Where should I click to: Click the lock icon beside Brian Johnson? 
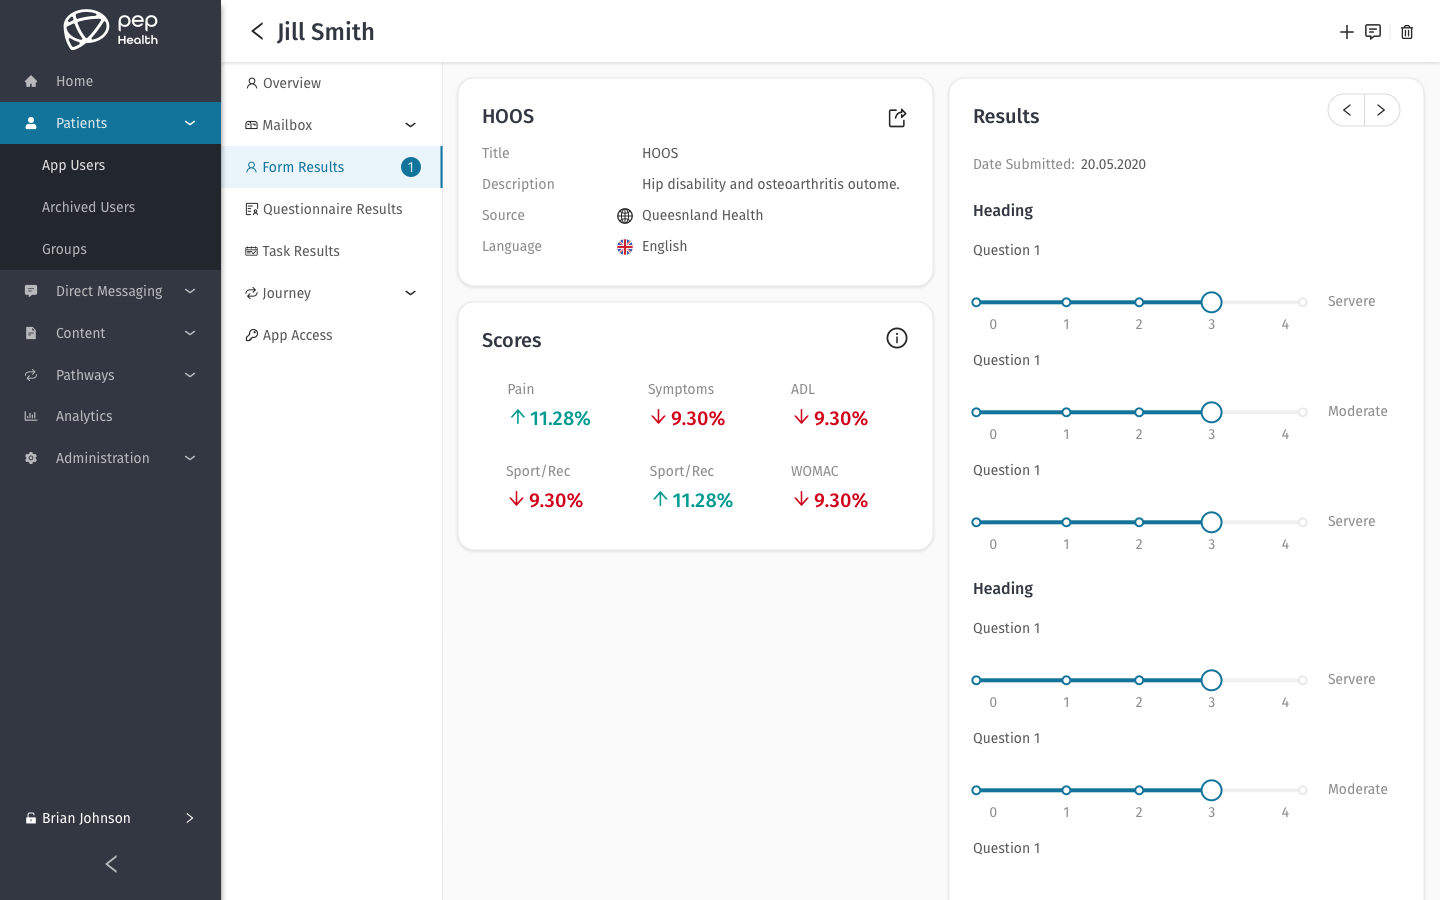(x=31, y=818)
